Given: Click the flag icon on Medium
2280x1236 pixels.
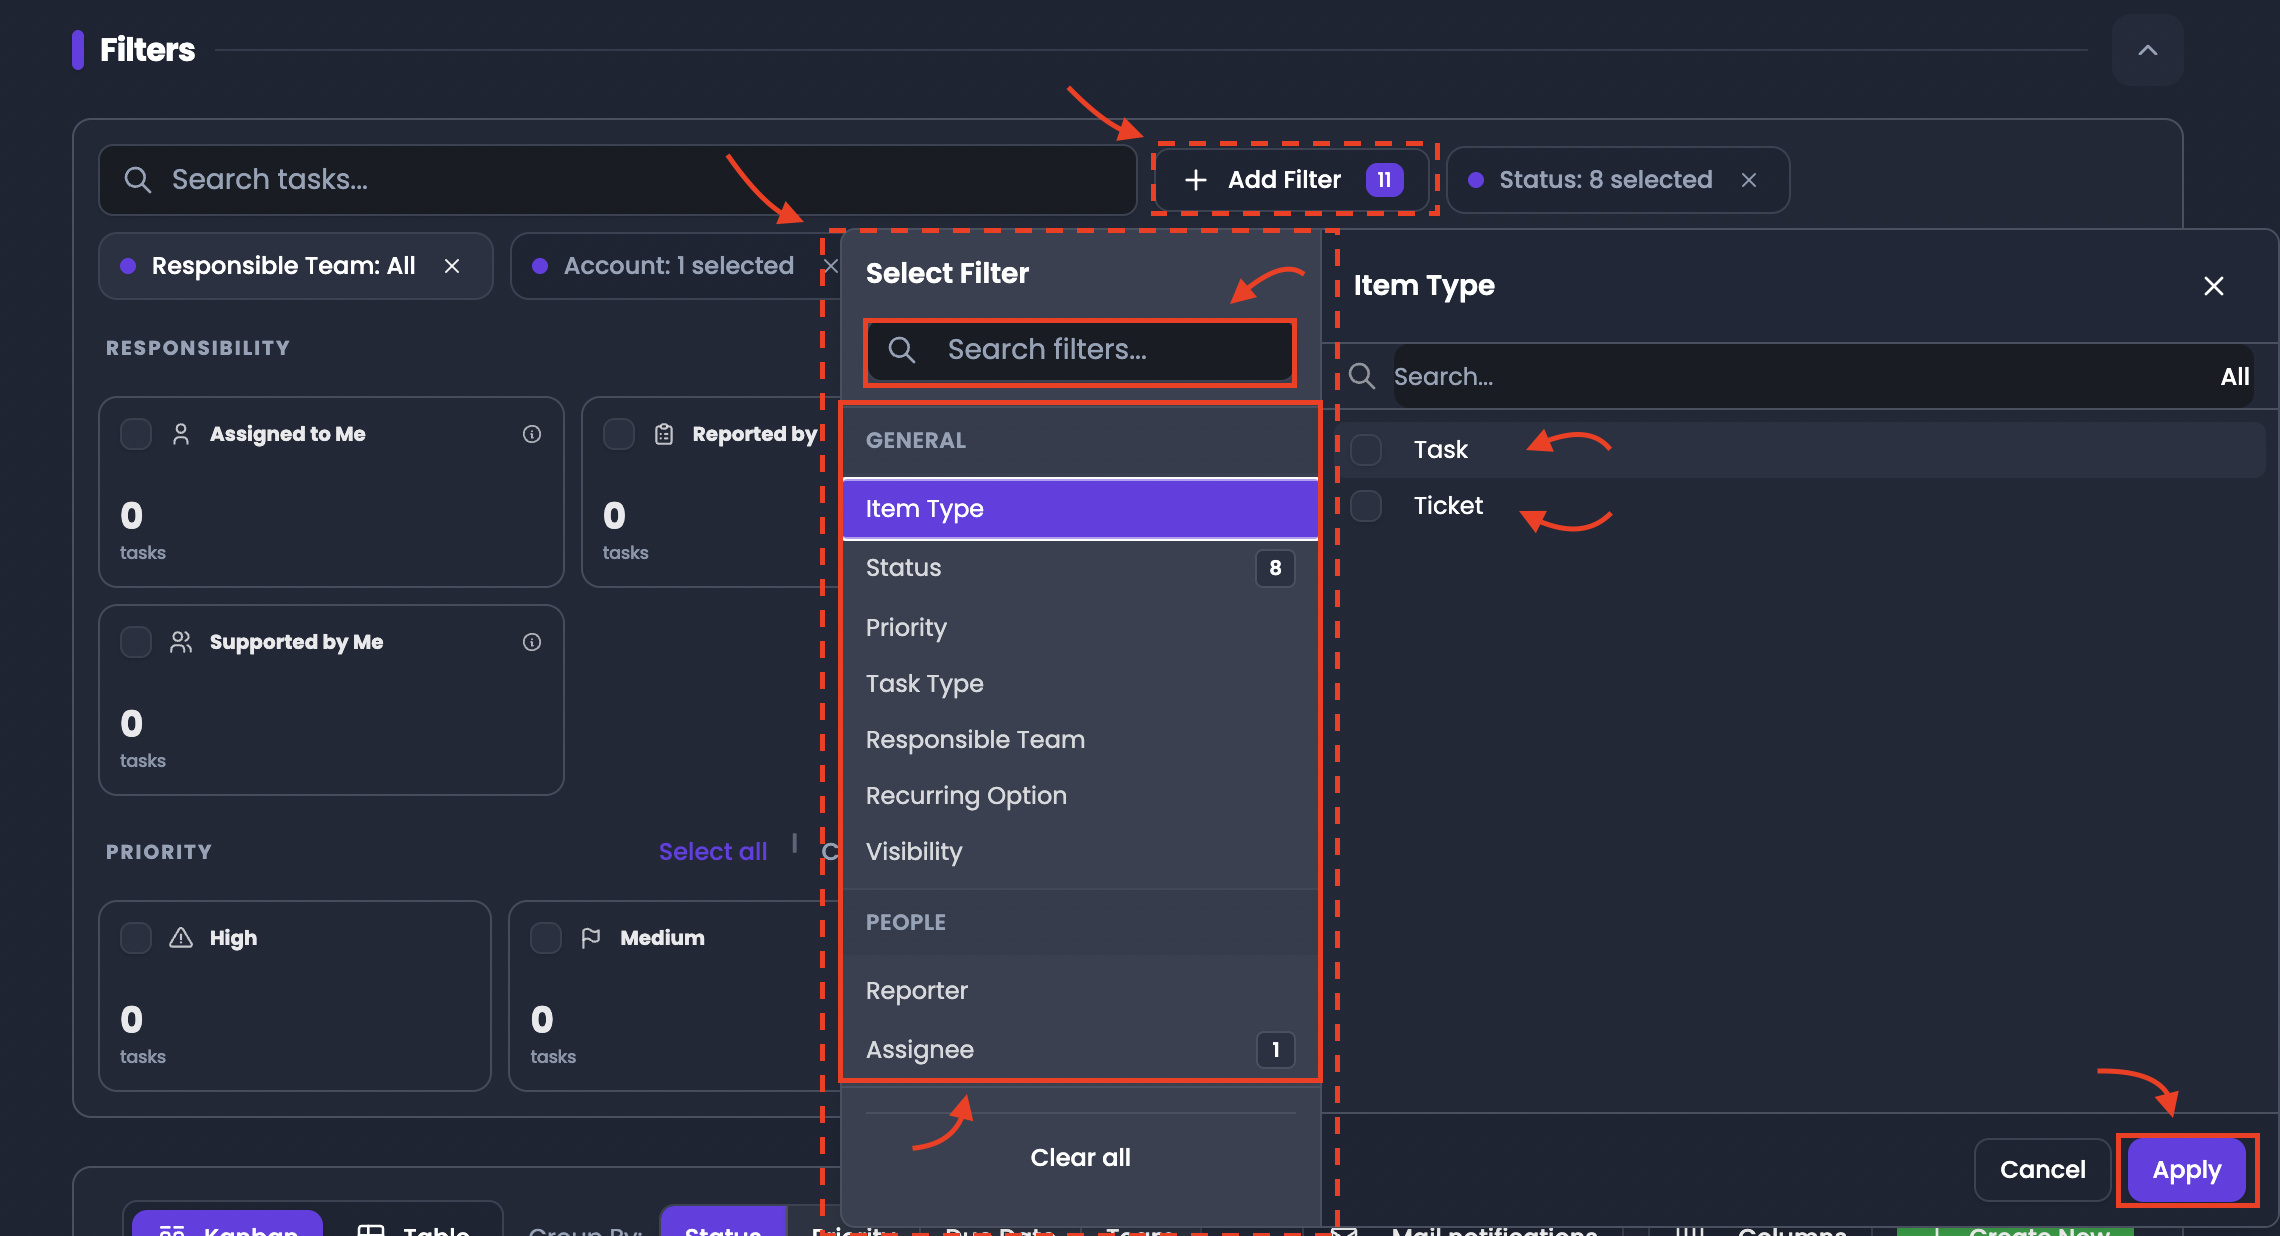Looking at the screenshot, I should 591,938.
